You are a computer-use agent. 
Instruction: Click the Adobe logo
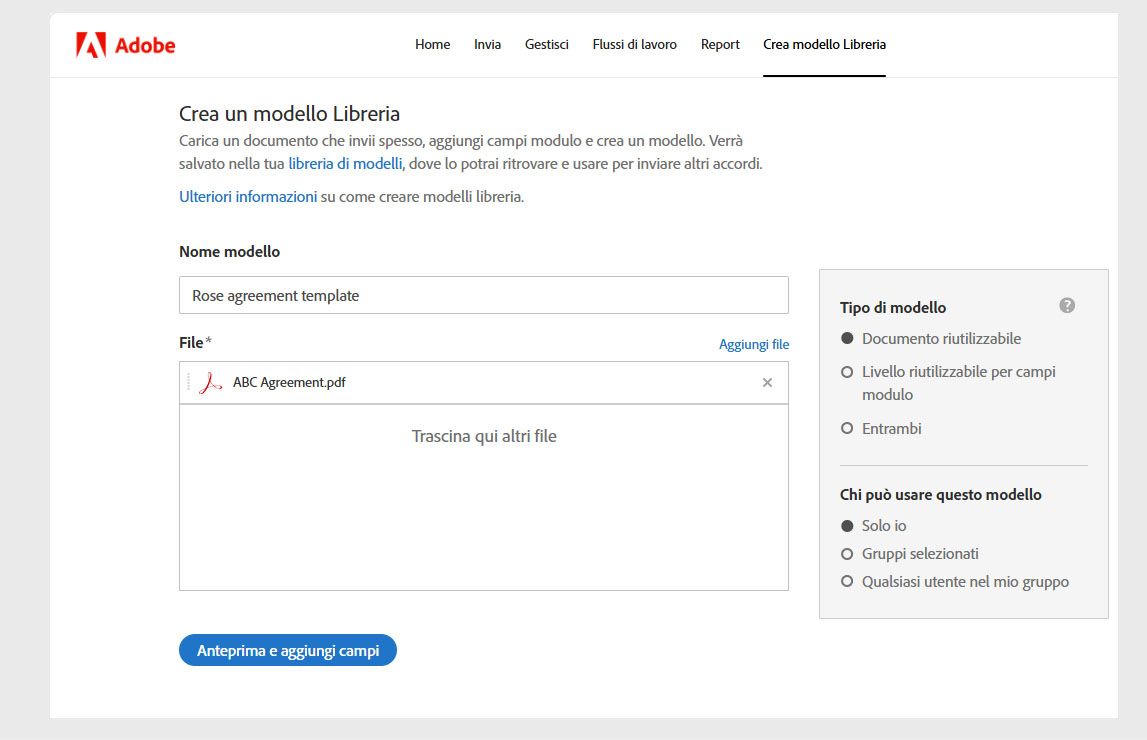click(124, 44)
